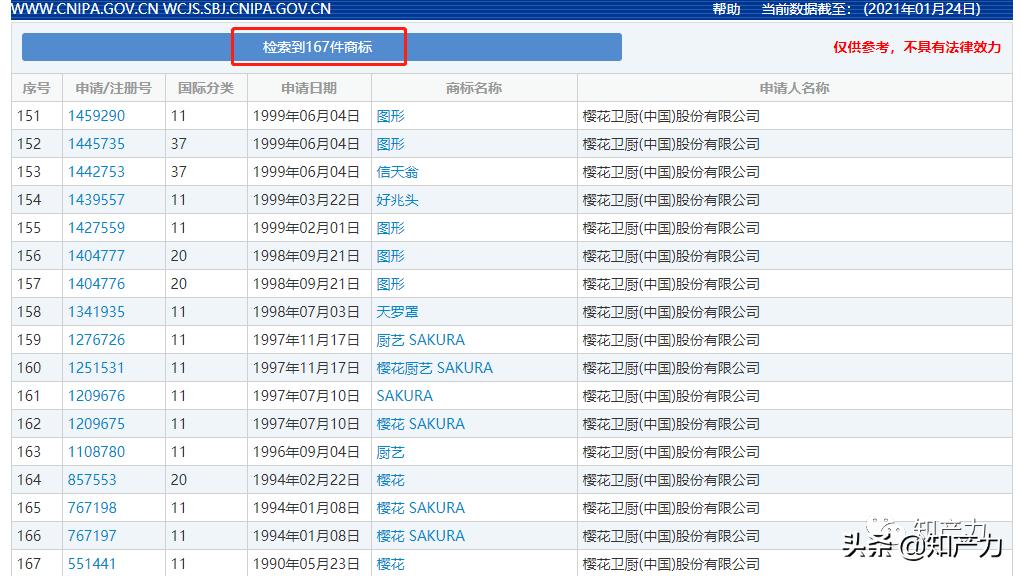Click the 国际分类 column header
The width and height of the screenshot is (1021, 576).
(x=206, y=88)
